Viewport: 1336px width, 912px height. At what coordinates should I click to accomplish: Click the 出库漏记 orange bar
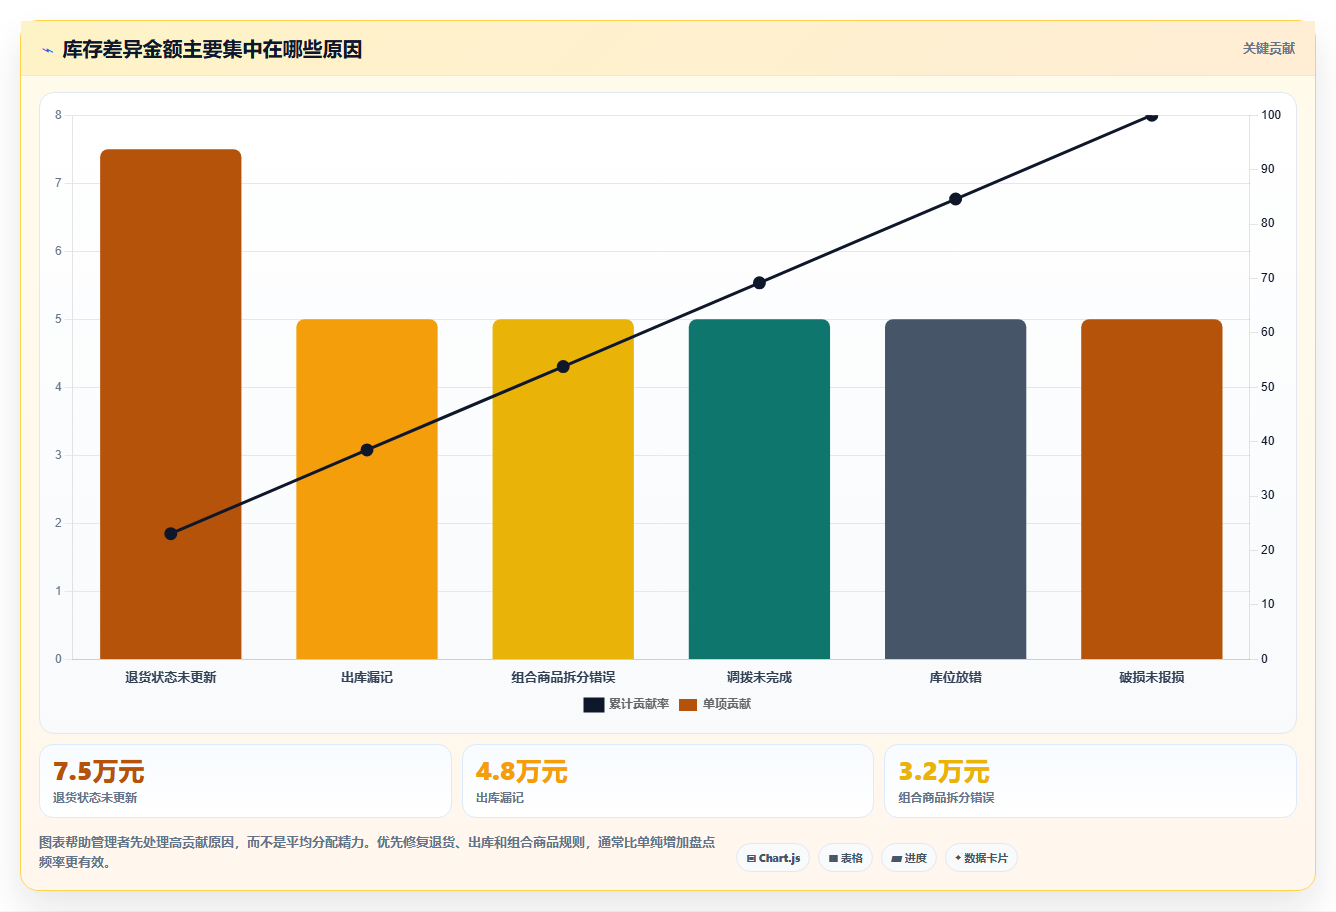[x=367, y=489]
